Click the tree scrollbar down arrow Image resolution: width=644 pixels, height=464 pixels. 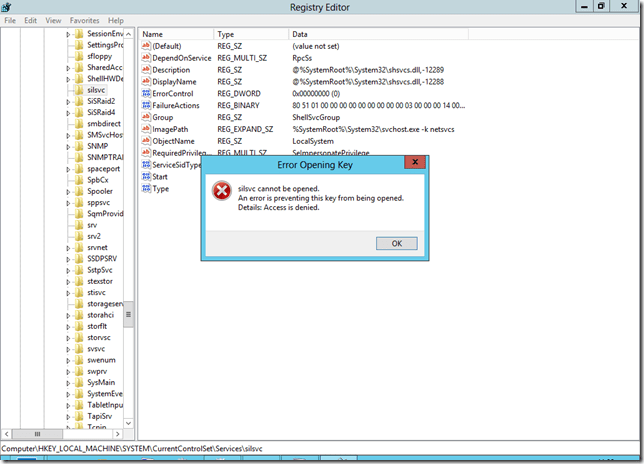pos(129,423)
